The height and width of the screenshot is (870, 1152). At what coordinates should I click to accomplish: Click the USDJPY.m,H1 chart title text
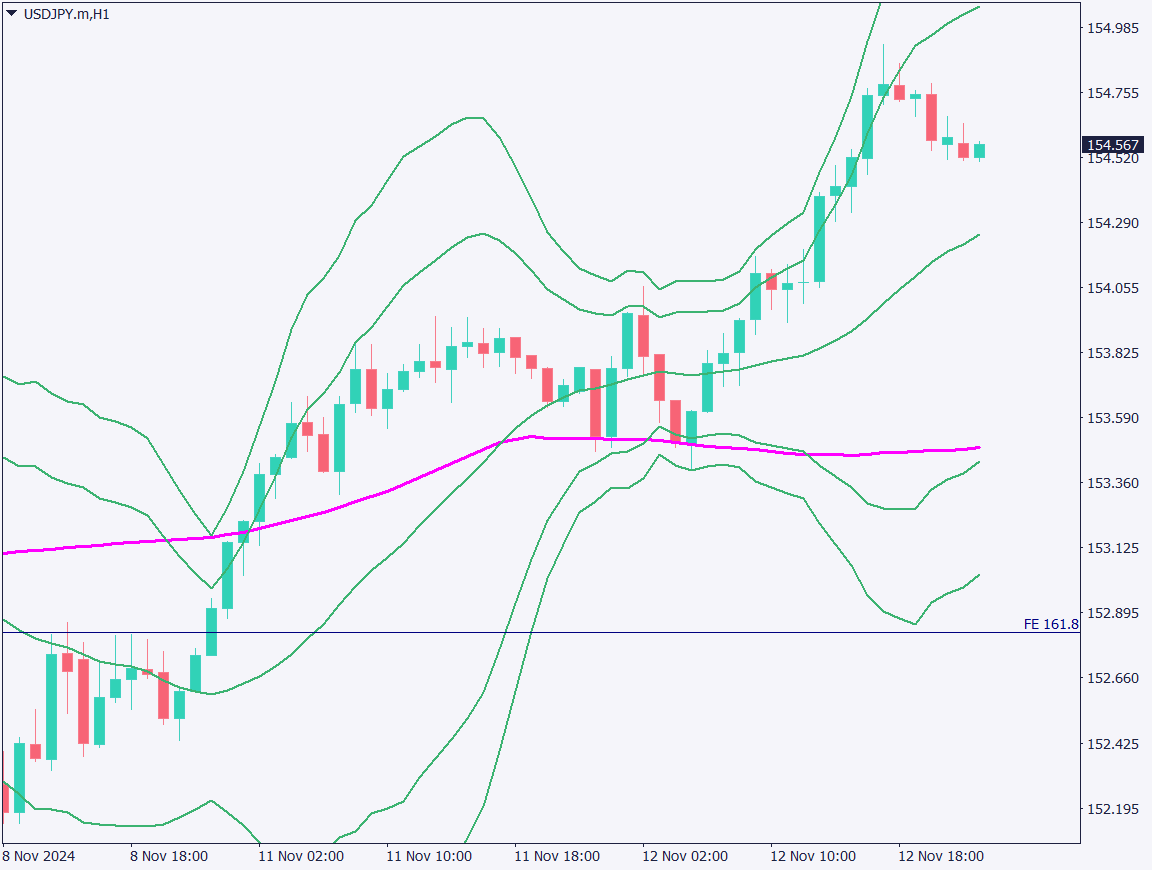tap(66, 14)
